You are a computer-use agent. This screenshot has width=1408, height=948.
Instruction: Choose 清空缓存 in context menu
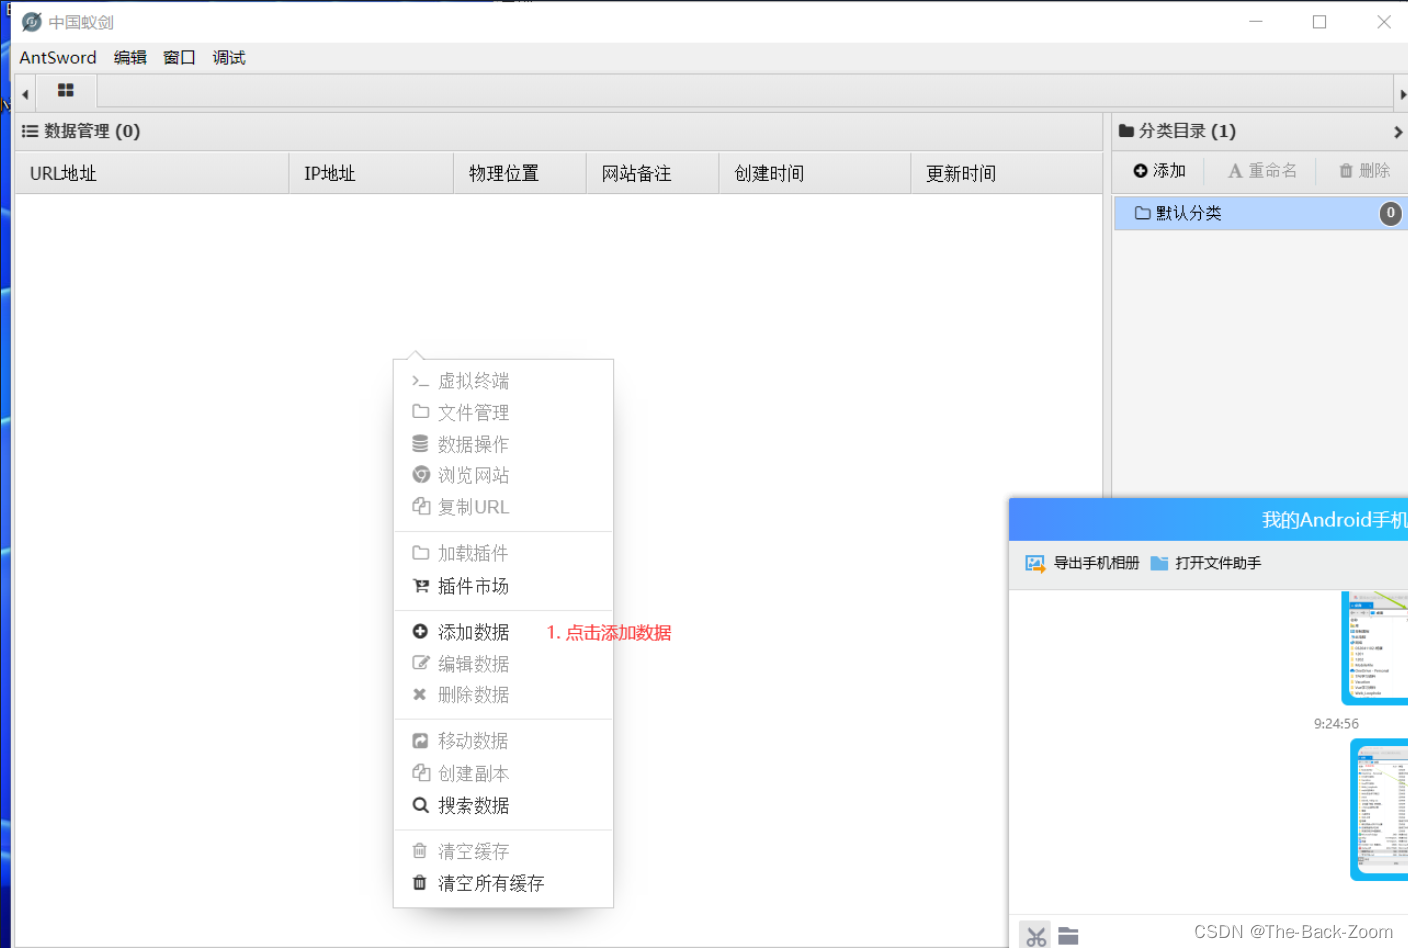click(x=503, y=851)
